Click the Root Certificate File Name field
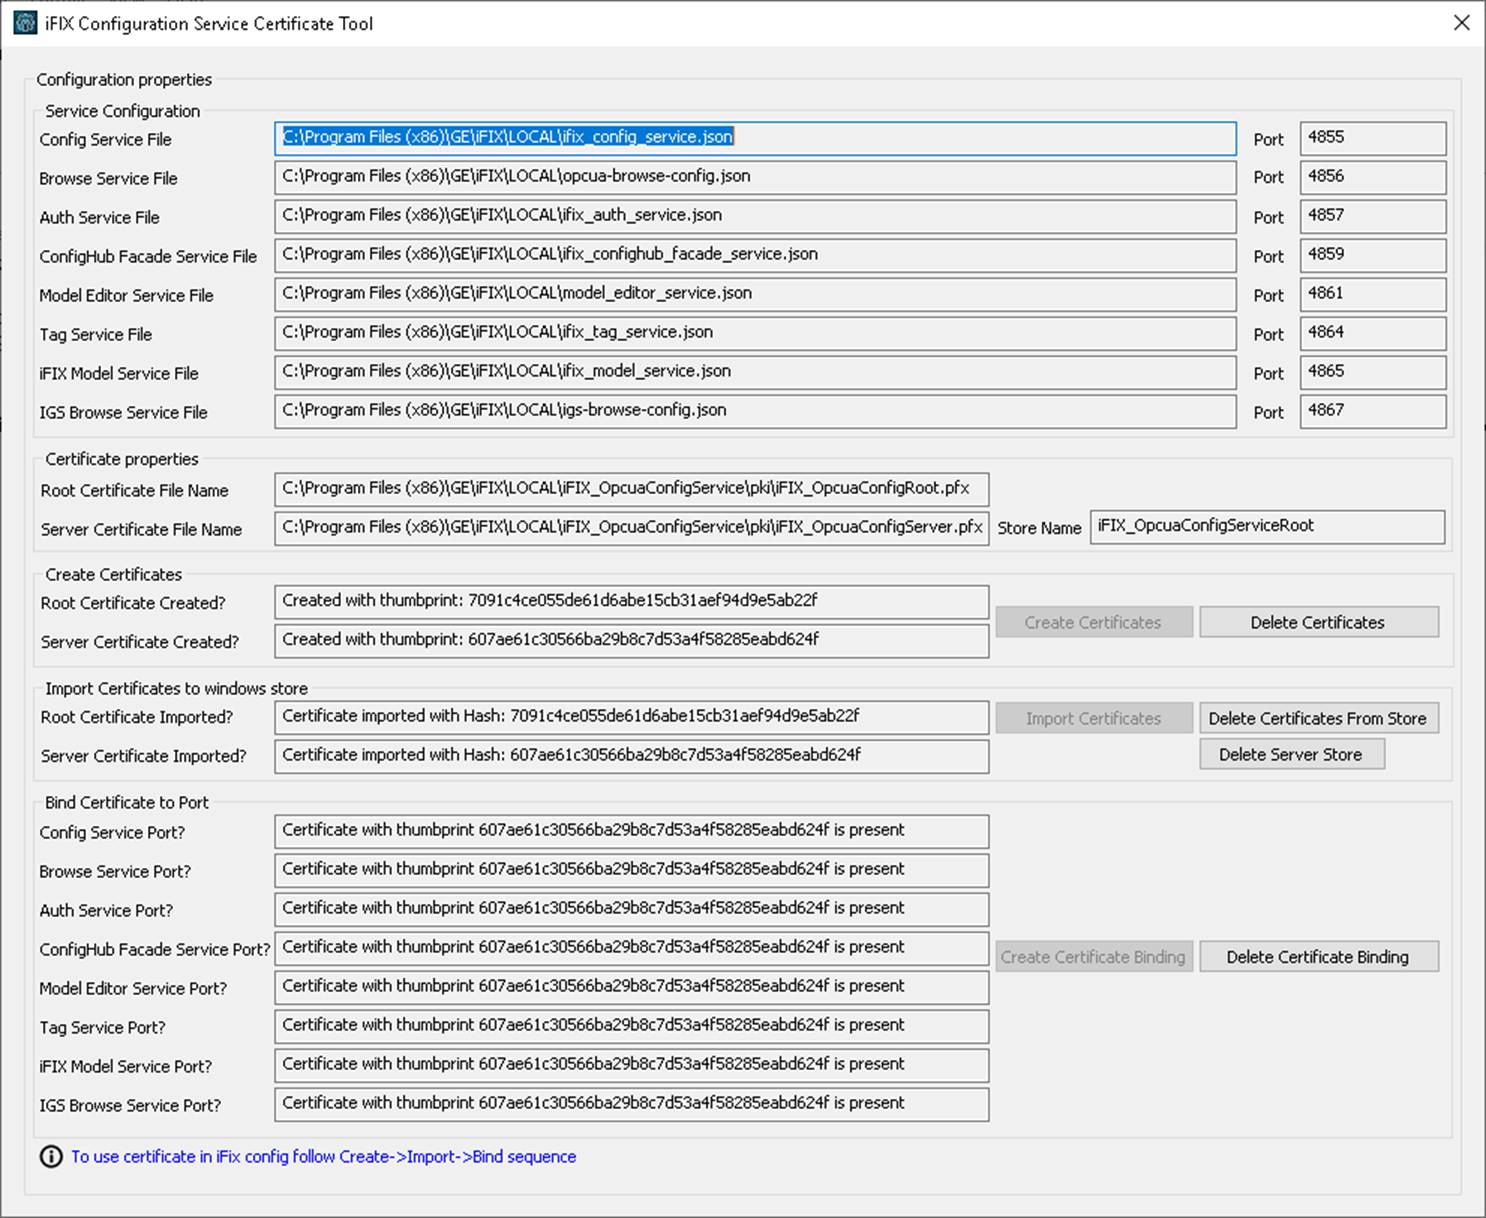Viewport: 1486px width, 1218px height. [x=632, y=489]
